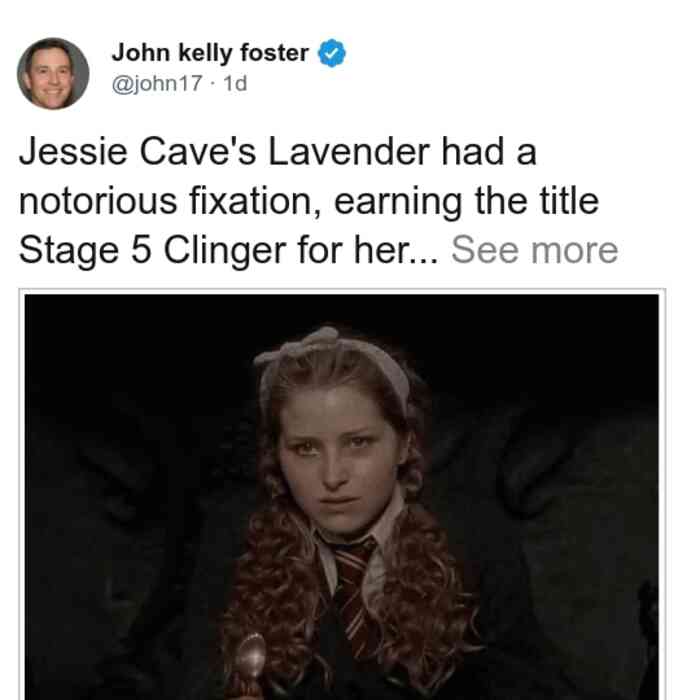700x700 pixels.
Task: Select the display name John kelly foster
Action: [x=210, y=53]
